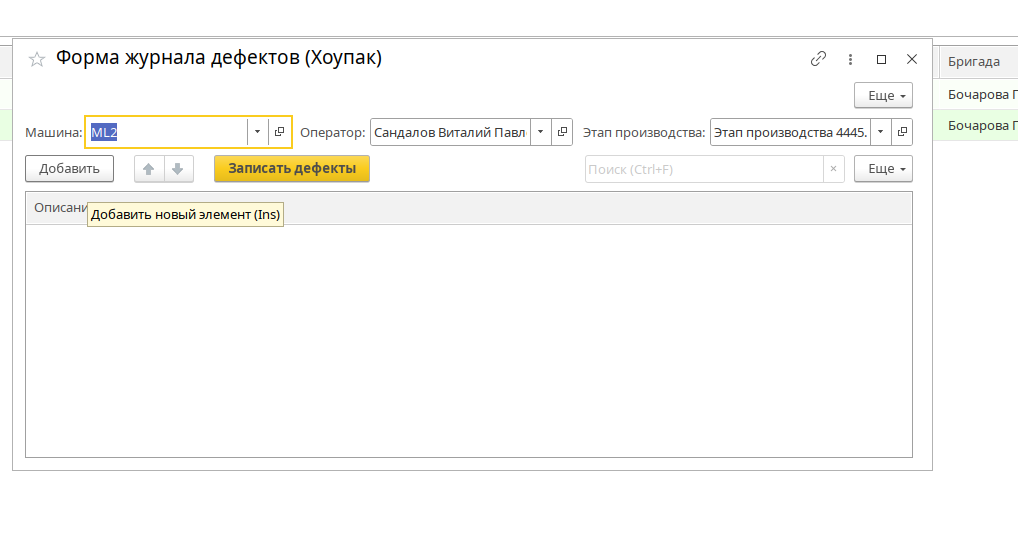Expand the Этап производства dropdown list
This screenshot has height=536, width=1018.
(880, 132)
